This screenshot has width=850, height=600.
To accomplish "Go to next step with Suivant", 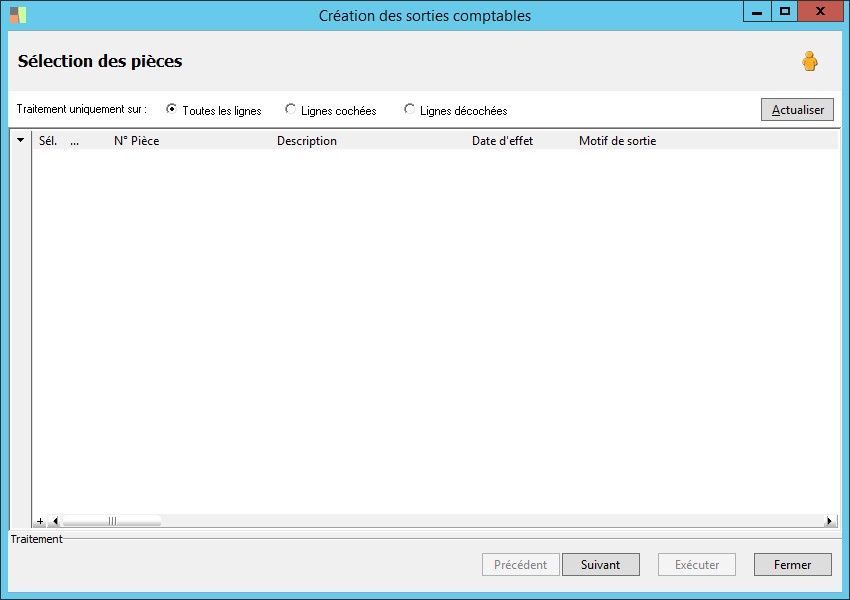I will [601, 565].
